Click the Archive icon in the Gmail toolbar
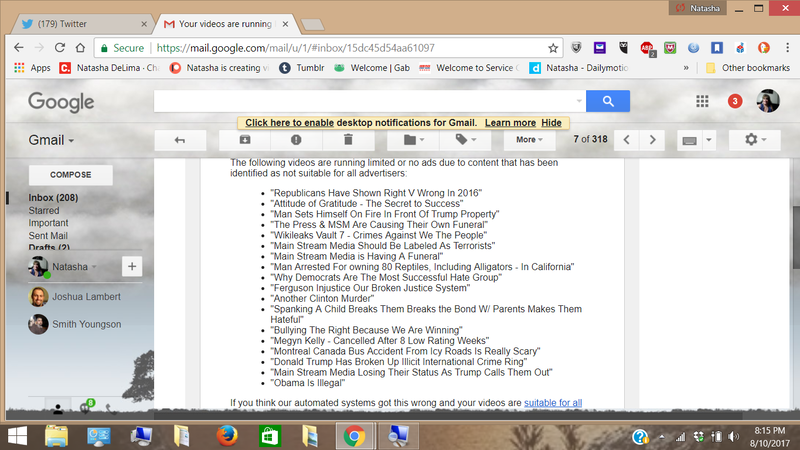Image resolution: width=800 pixels, height=450 pixels. pos(245,140)
